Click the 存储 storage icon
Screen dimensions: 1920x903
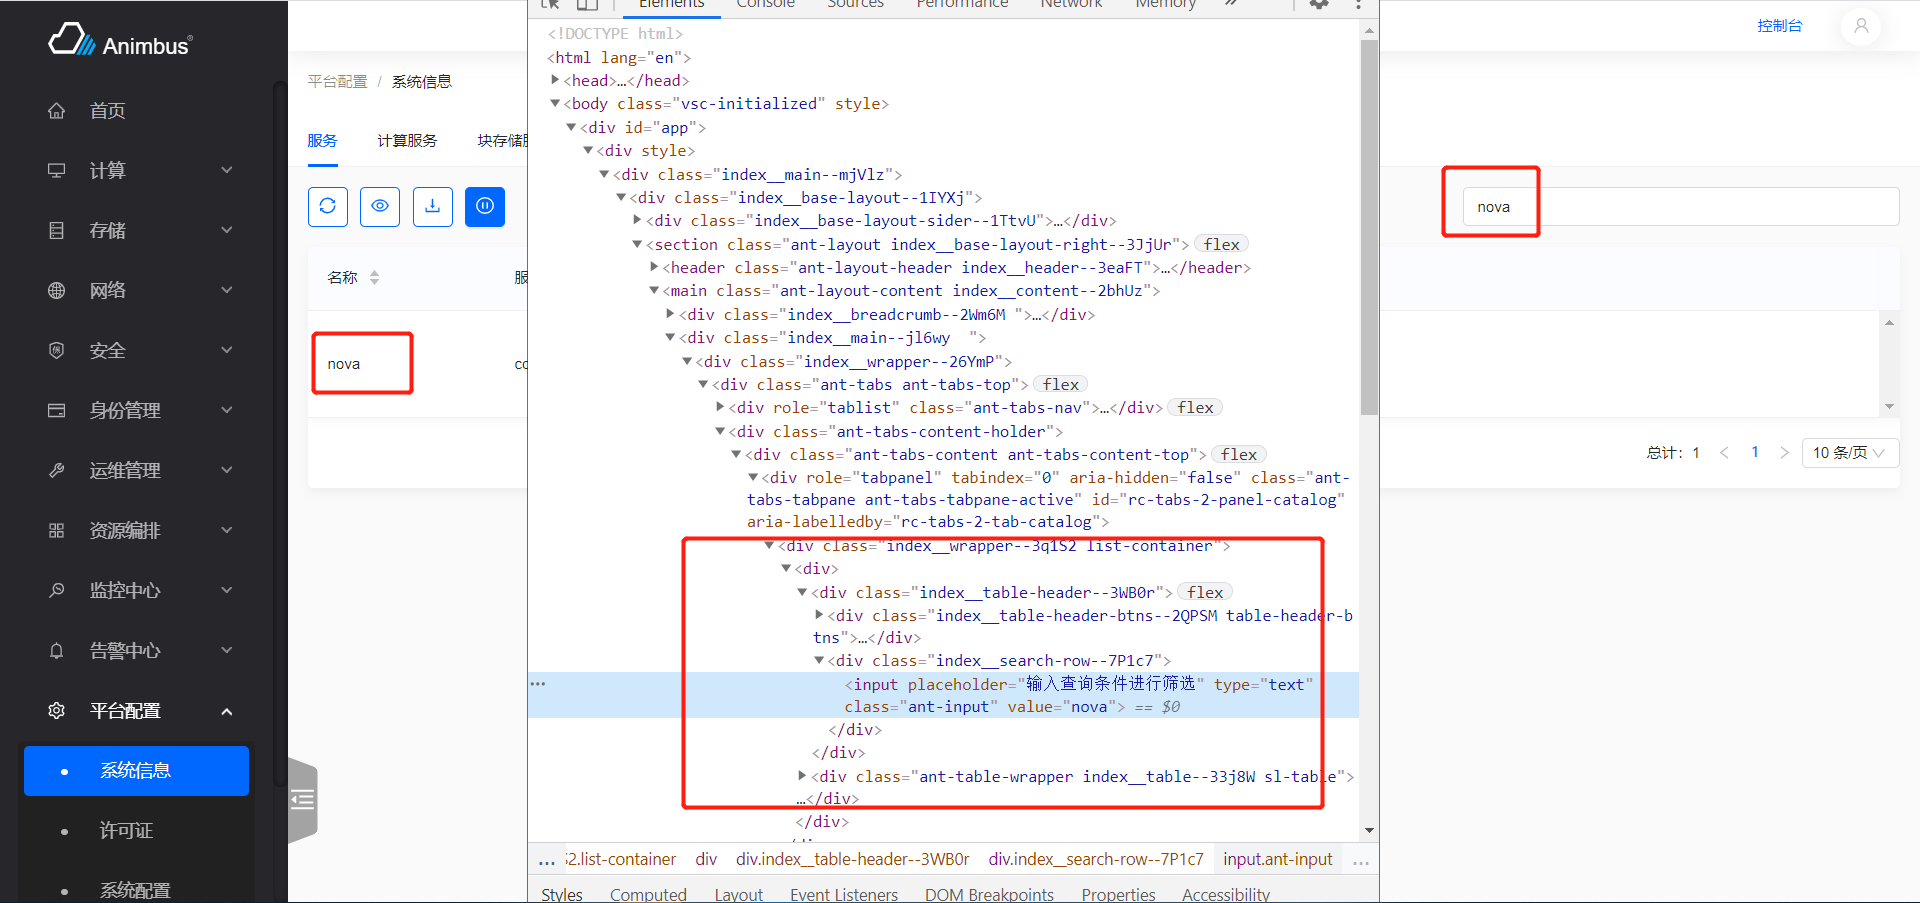(57, 231)
